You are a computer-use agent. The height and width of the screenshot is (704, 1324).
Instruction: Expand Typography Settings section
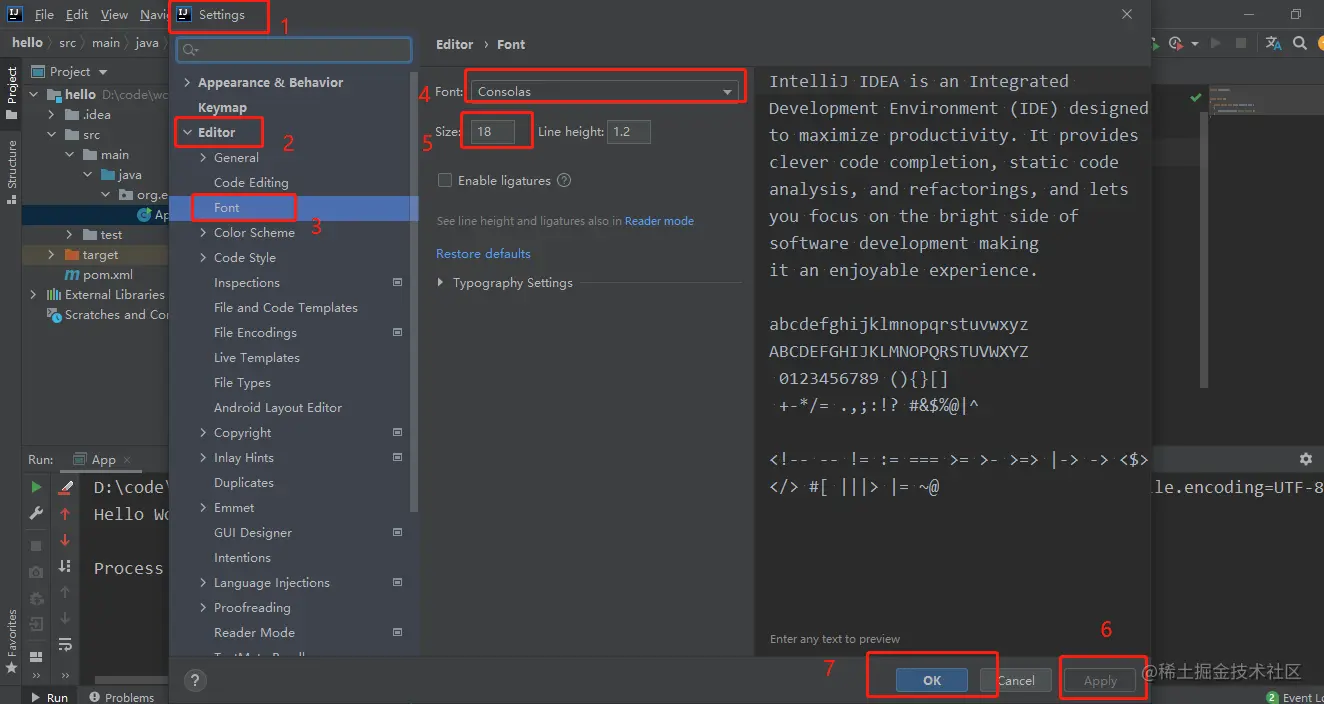pos(441,283)
